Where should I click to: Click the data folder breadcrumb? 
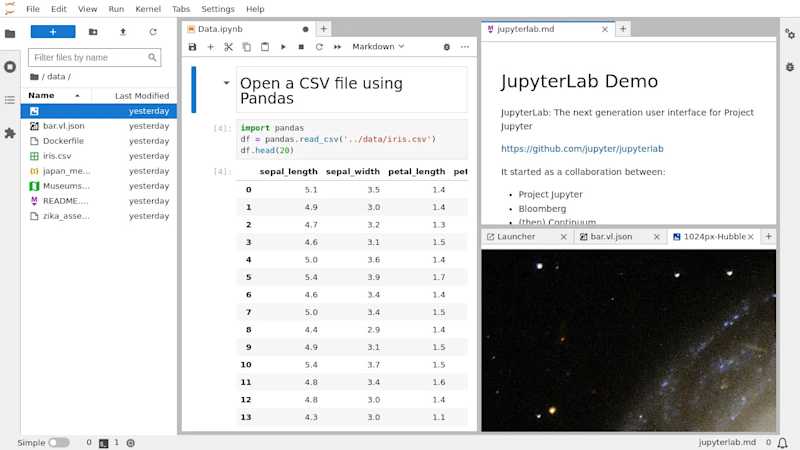pos(56,77)
